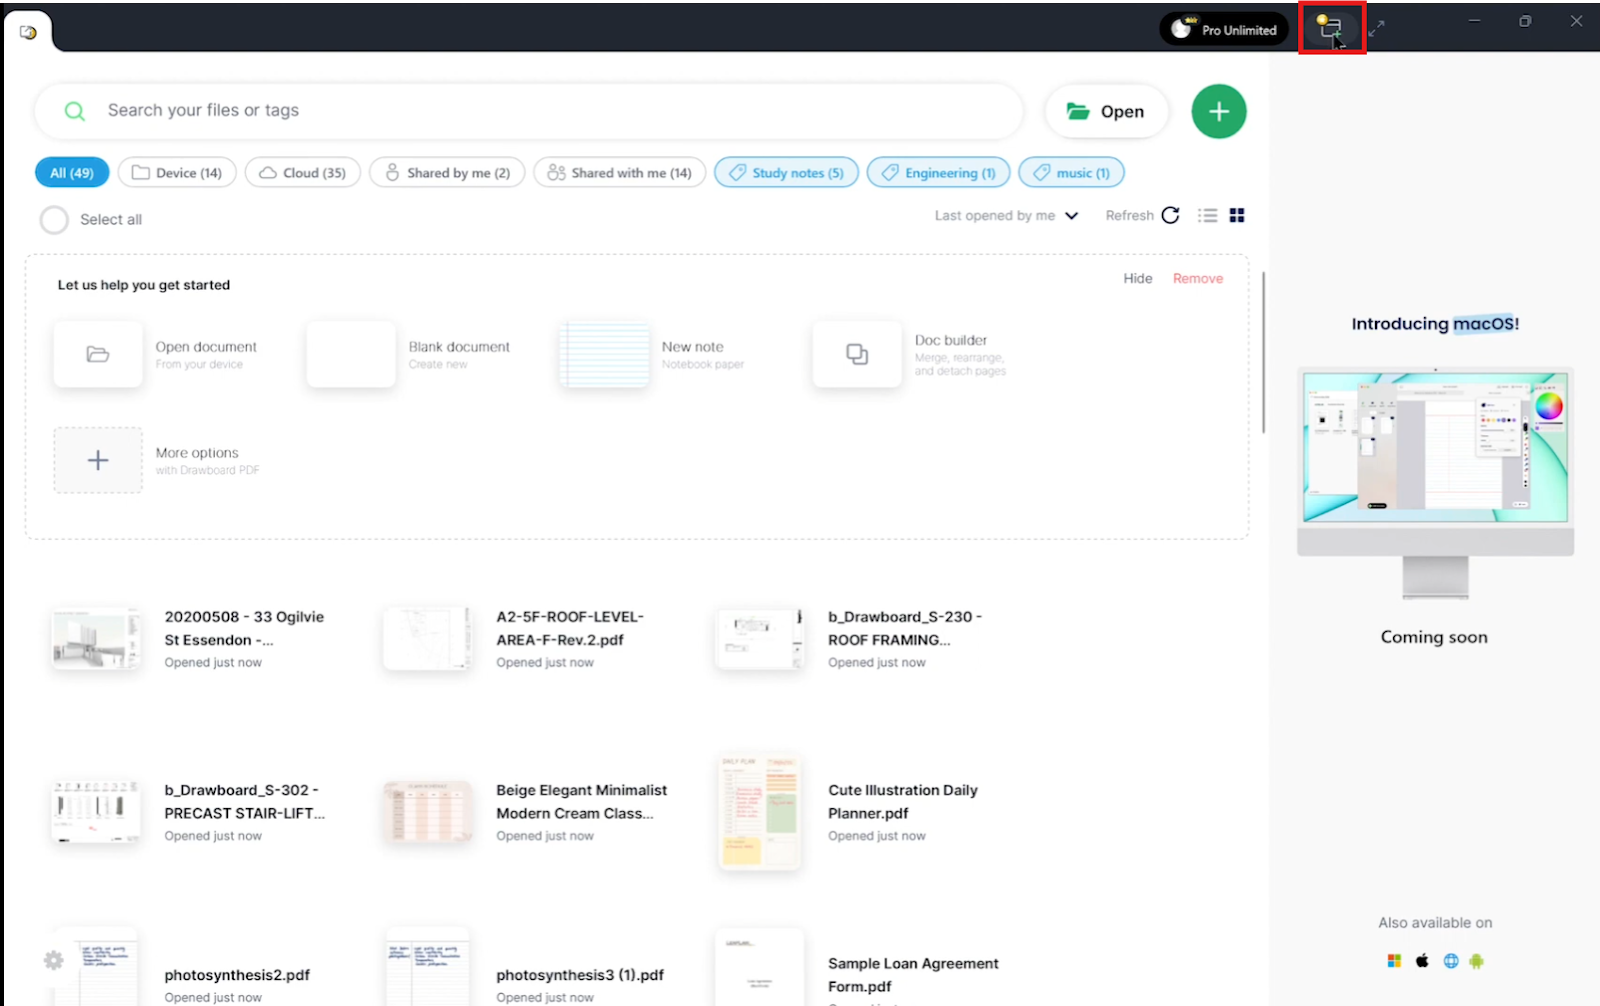The width and height of the screenshot is (1600, 1006).
Task: Click the Android platform logo icon
Action: click(x=1477, y=961)
